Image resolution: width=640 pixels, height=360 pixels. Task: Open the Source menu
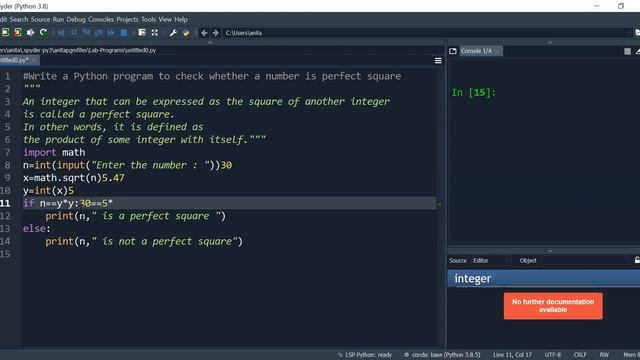click(x=40, y=19)
